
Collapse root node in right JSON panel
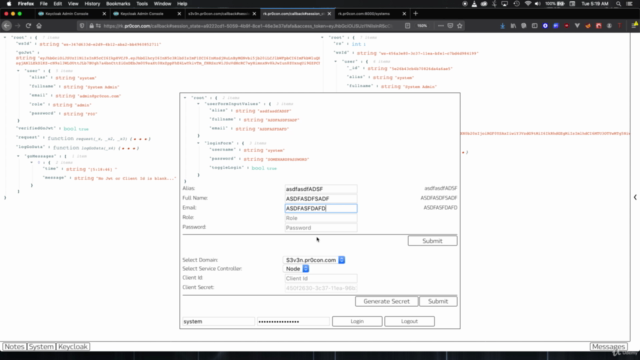[x=322, y=37]
